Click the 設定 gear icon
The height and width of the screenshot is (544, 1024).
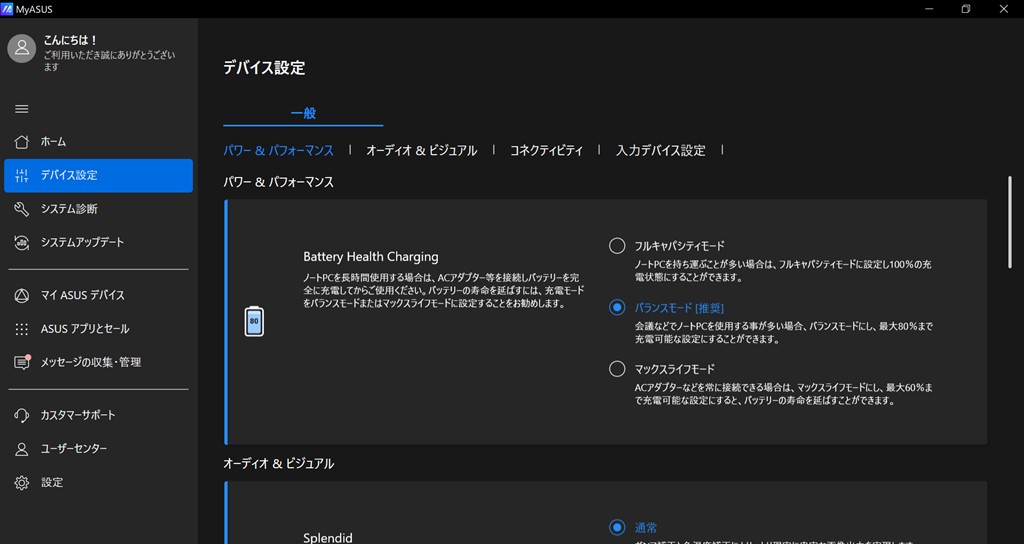(x=22, y=483)
